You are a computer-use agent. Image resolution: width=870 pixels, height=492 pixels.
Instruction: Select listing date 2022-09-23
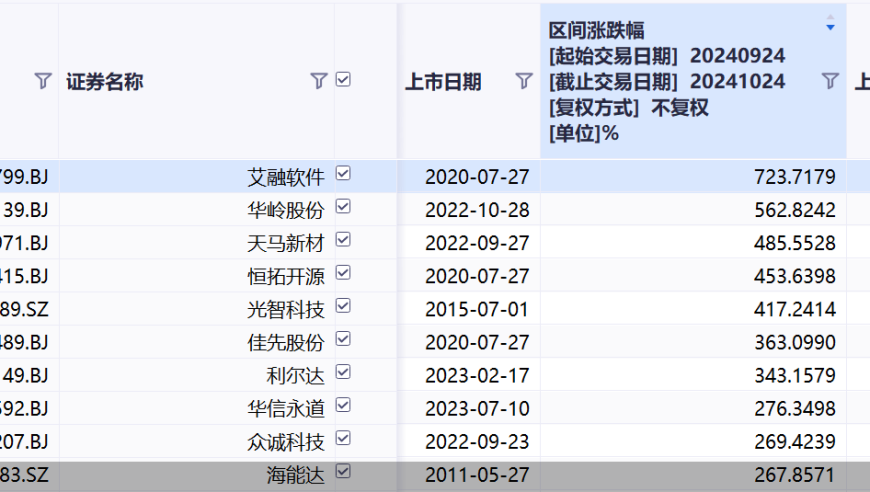click(477, 442)
